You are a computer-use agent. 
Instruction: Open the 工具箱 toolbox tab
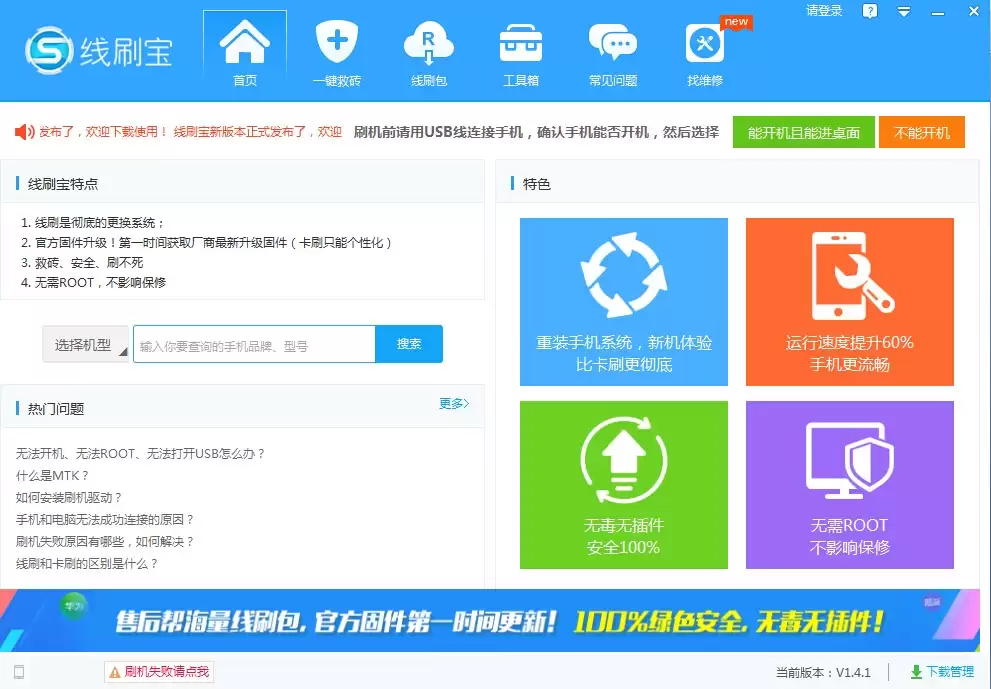pyautogui.click(x=521, y=54)
